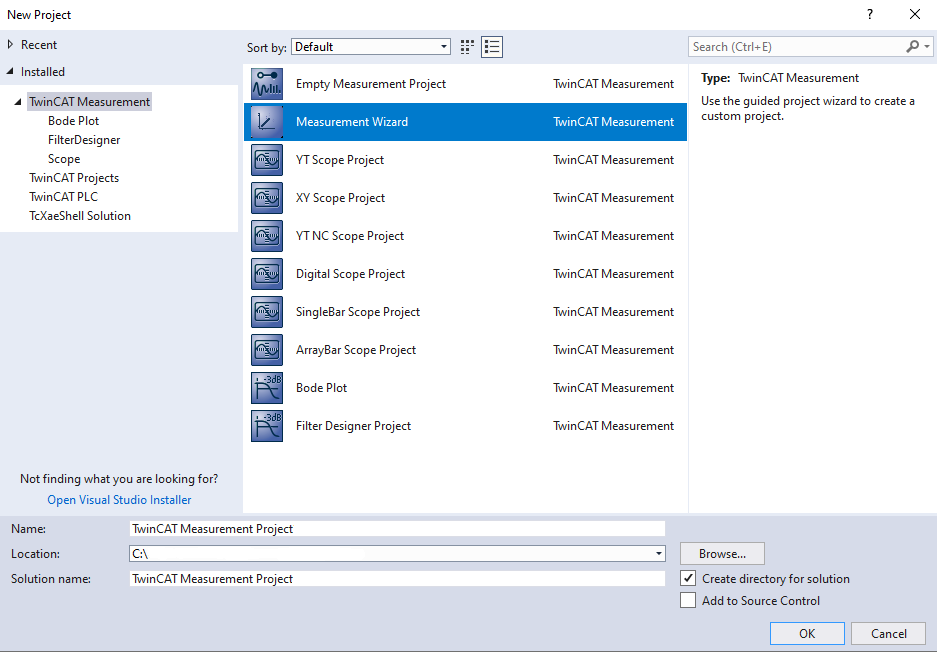Collapse the Installed section

(x=10, y=71)
